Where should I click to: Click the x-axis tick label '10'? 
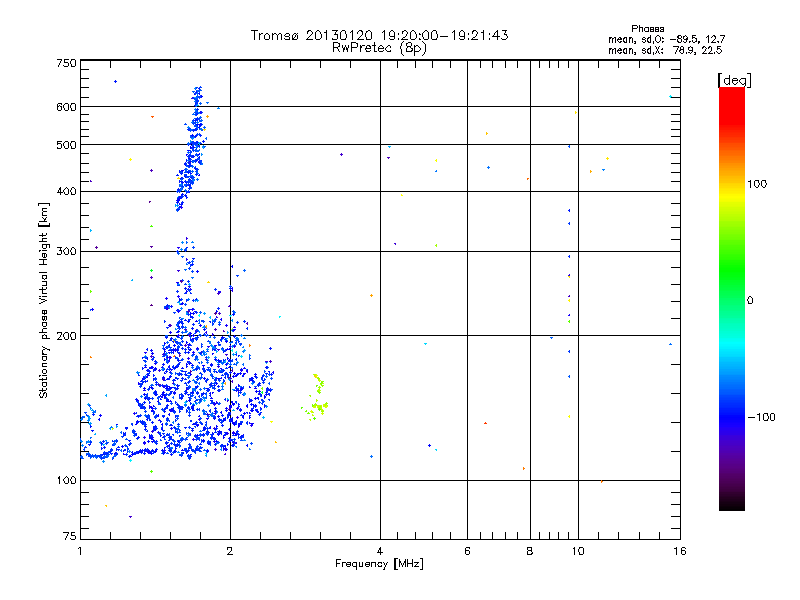[578, 551]
